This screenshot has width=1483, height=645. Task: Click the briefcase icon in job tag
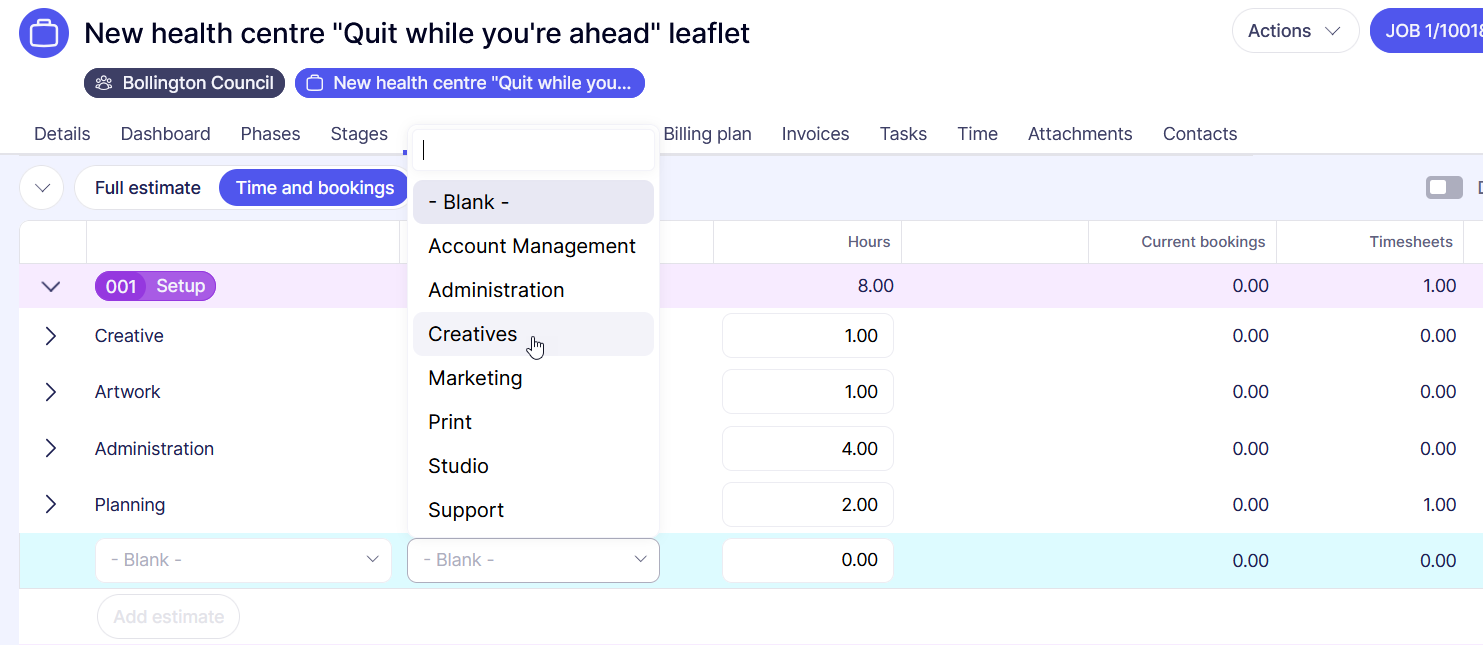pyautogui.click(x=315, y=83)
